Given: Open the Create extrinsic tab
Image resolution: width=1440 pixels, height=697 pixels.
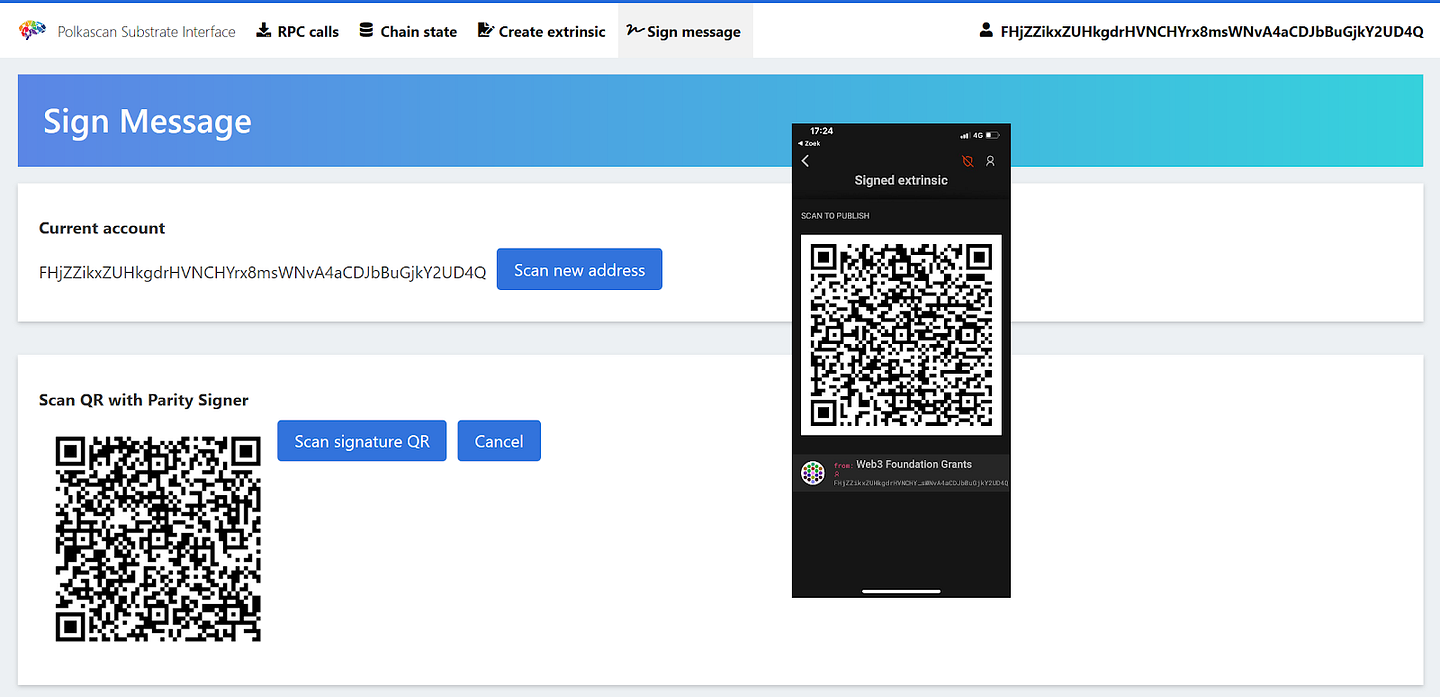Looking at the screenshot, I should pos(542,31).
